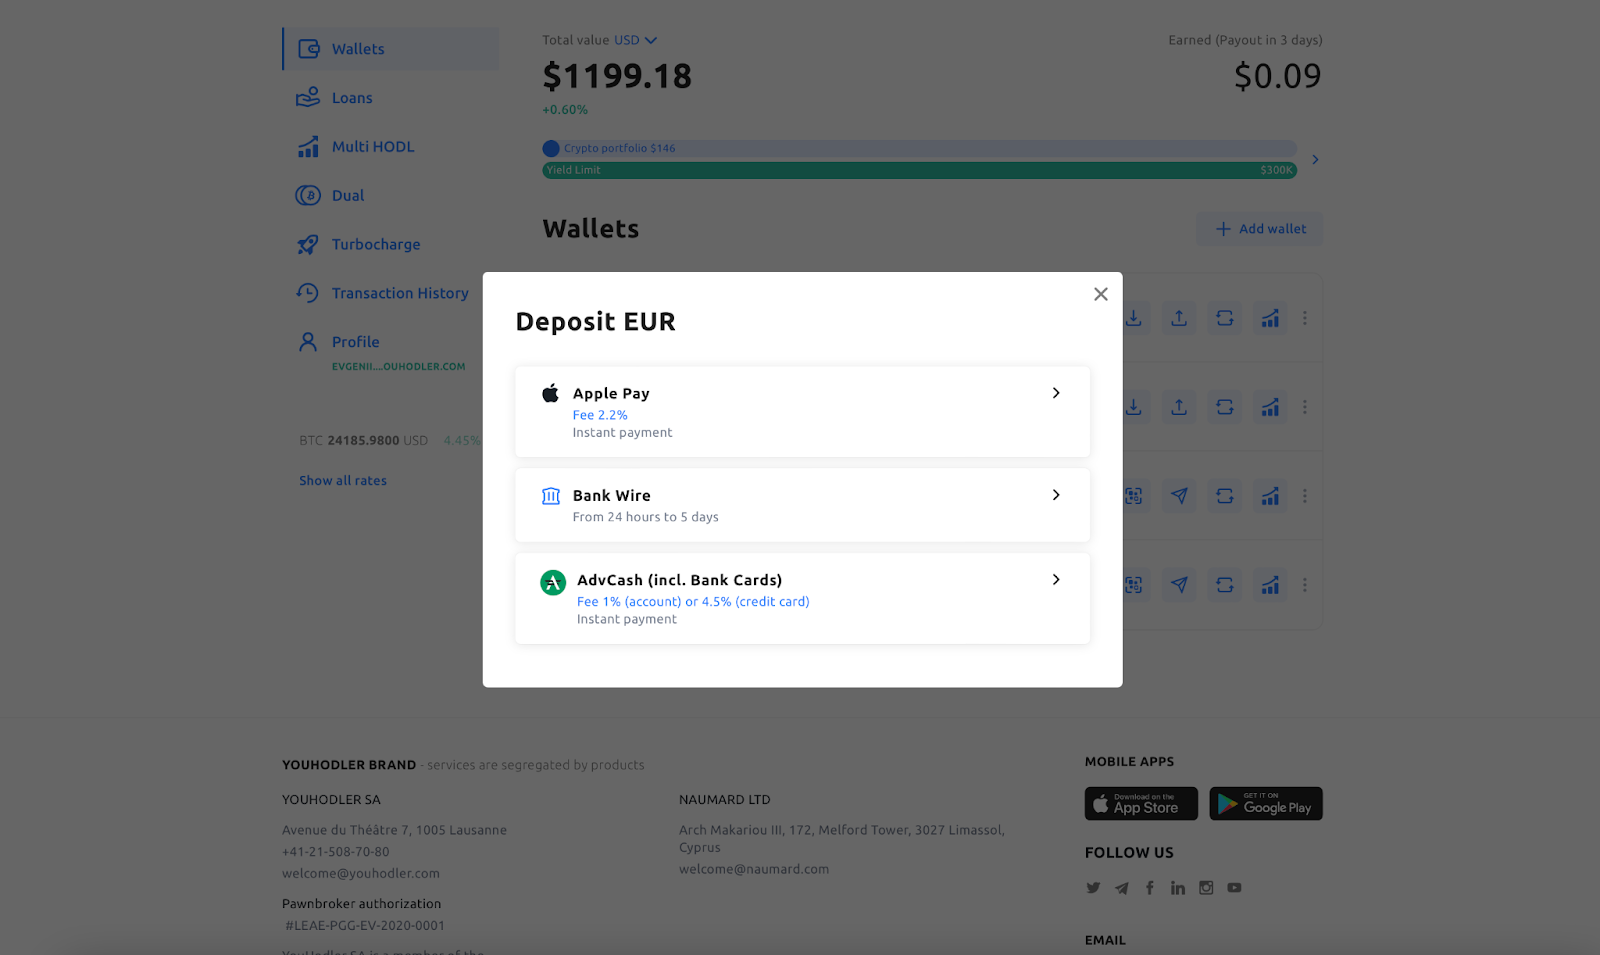This screenshot has height=955, width=1600.
Task: Click Multi HODL chart icon in first wallet row
Action: tap(1270, 318)
